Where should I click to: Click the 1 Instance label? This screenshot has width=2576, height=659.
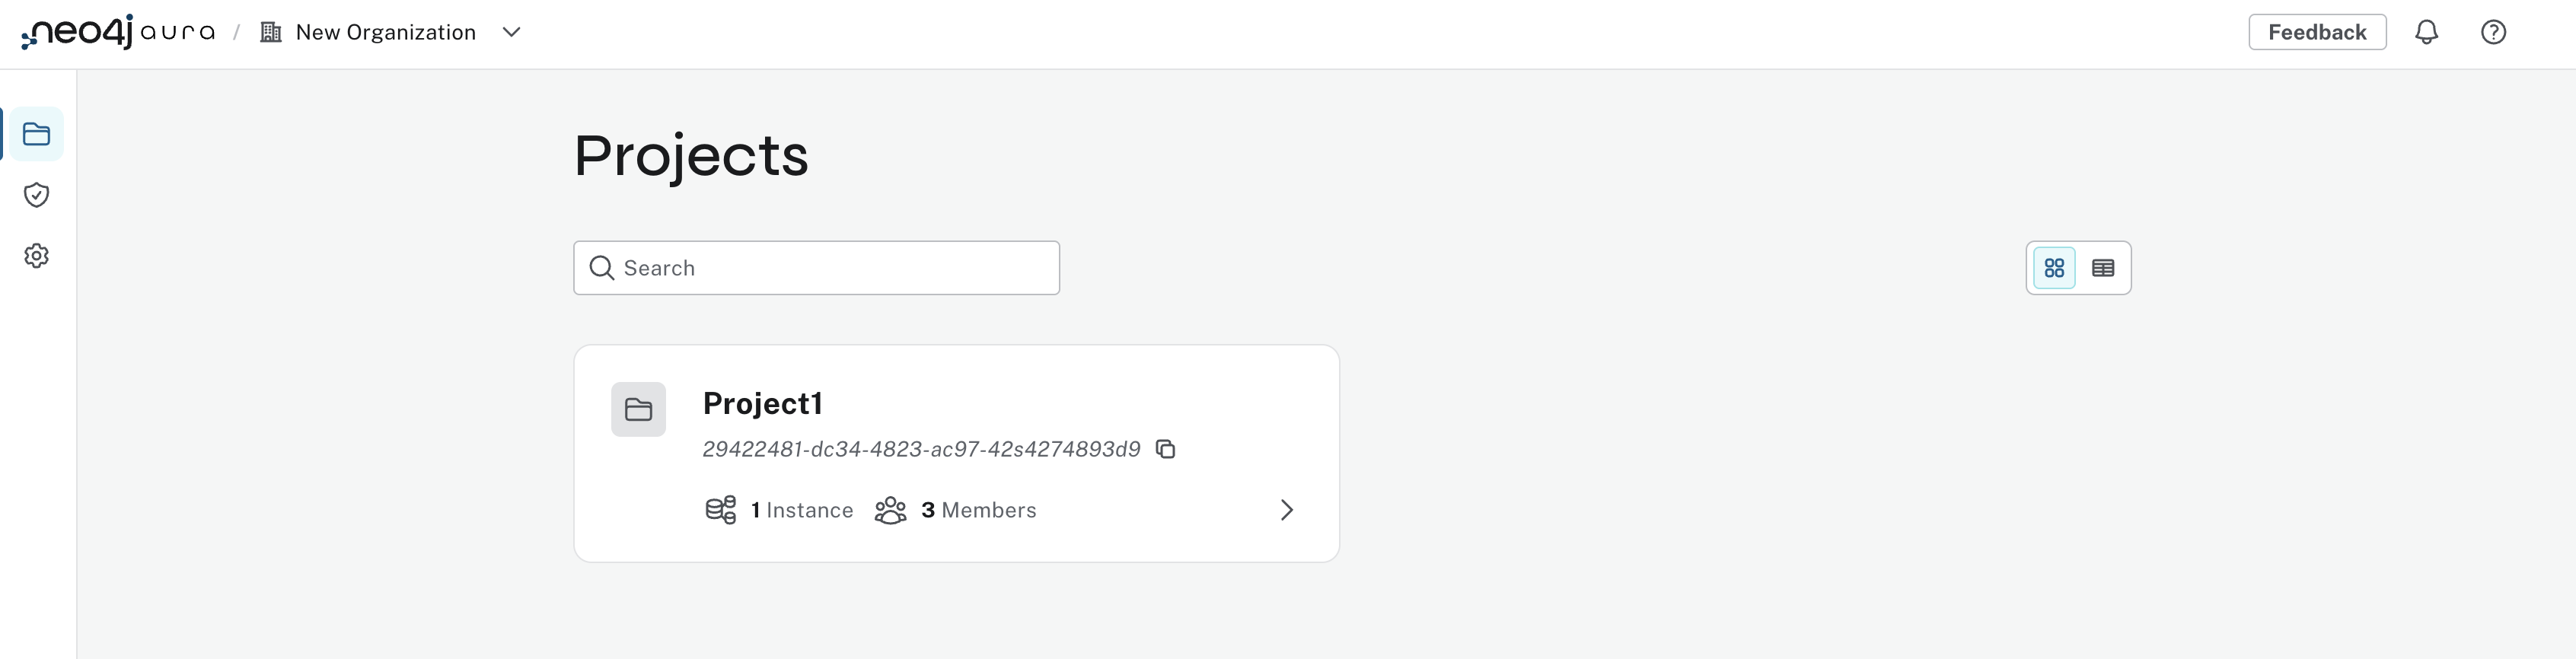(802, 510)
